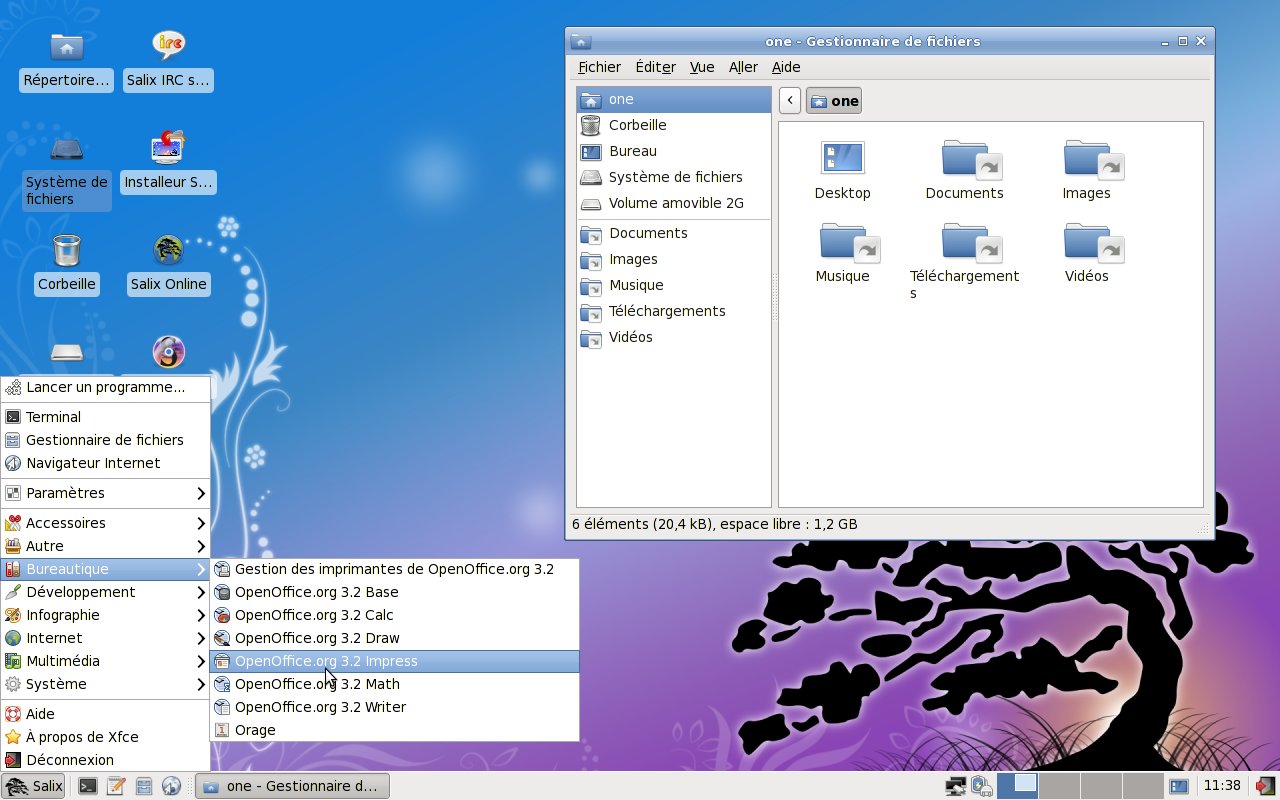This screenshot has height=800, width=1280.
Task: Select À propos de Xfce
Action: tap(105, 737)
